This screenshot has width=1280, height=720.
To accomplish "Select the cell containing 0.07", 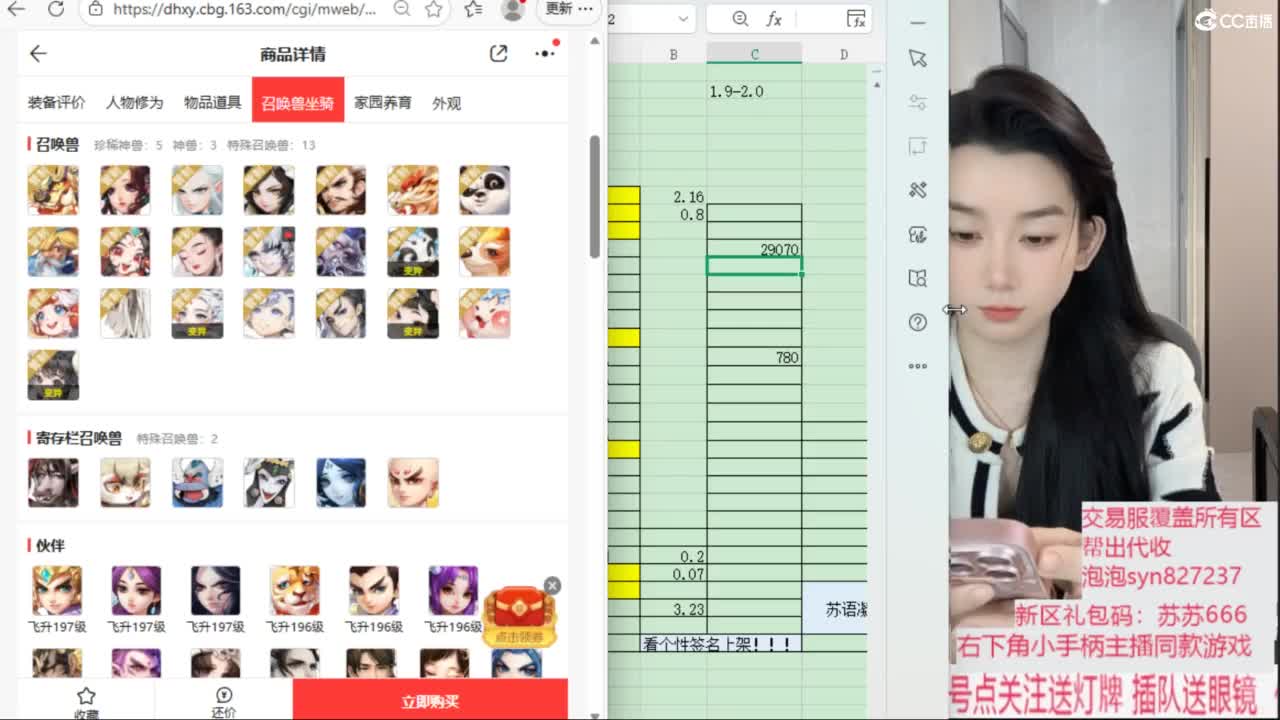I will (673, 574).
